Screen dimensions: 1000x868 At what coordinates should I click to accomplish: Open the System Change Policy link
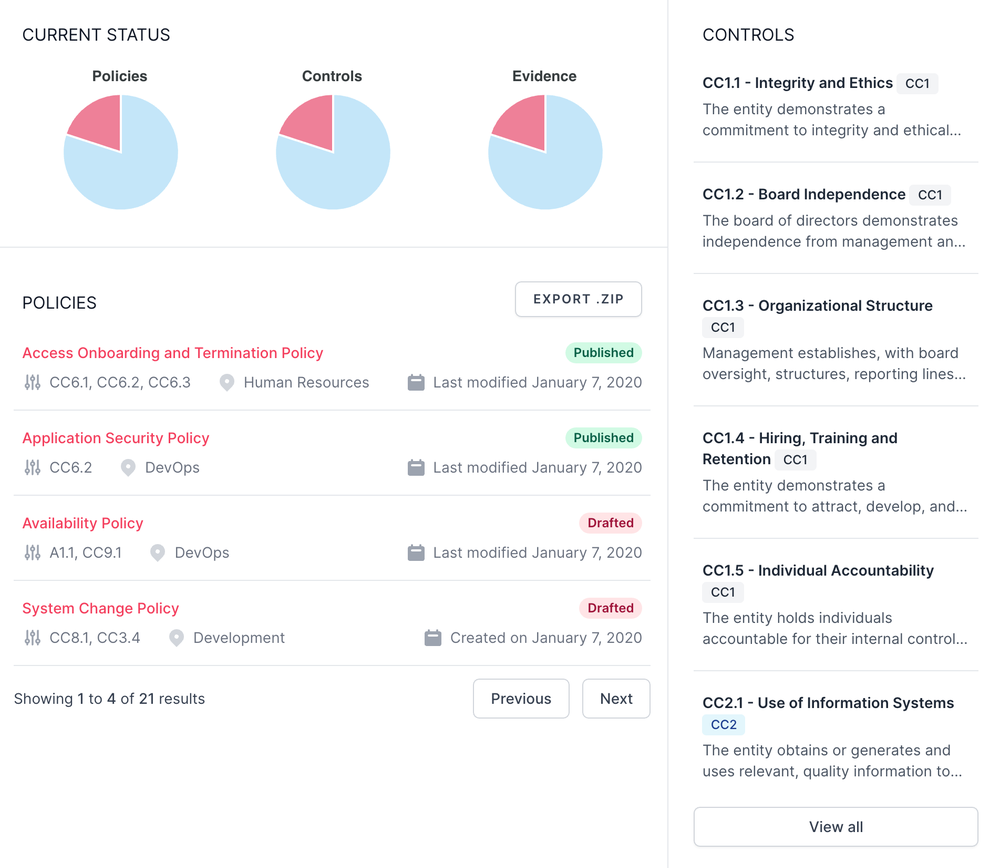(100, 608)
